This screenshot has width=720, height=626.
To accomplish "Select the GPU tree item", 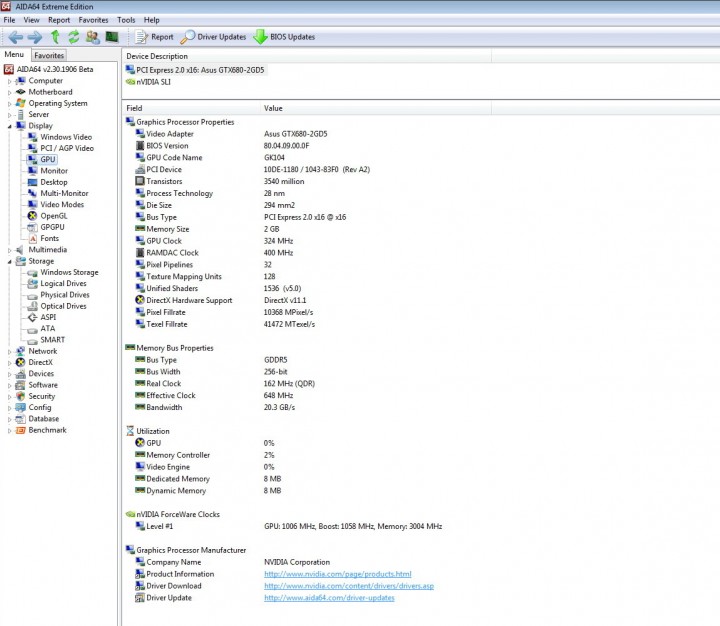I will click(48, 159).
